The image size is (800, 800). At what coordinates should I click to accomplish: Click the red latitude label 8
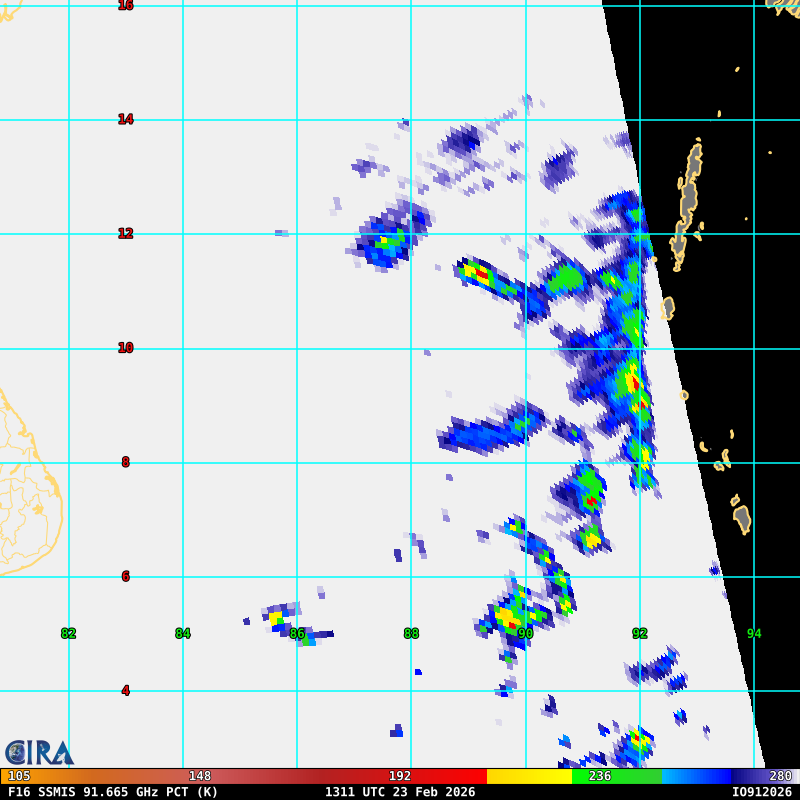125,462
